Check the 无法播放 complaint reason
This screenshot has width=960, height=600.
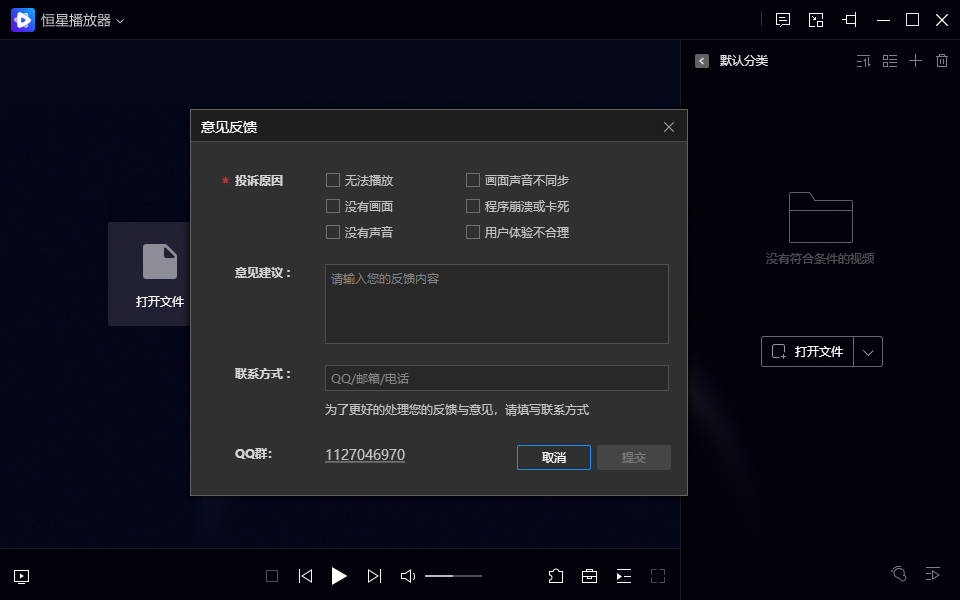pos(333,181)
